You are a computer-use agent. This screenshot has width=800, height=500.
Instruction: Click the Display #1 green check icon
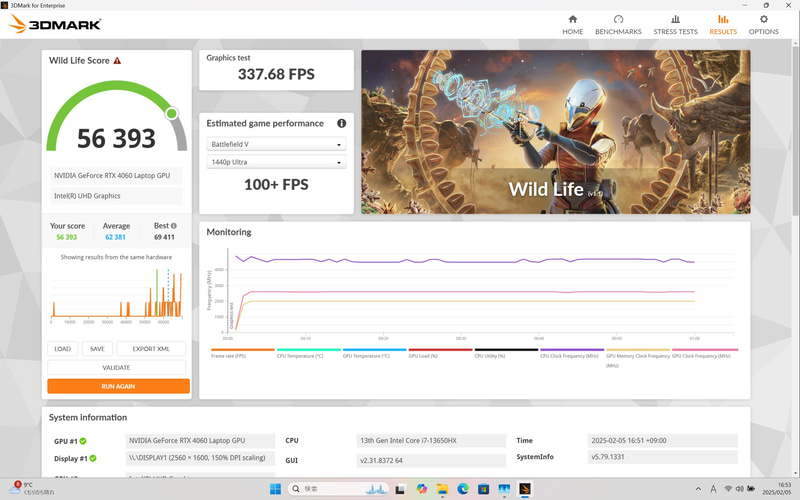click(93, 458)
